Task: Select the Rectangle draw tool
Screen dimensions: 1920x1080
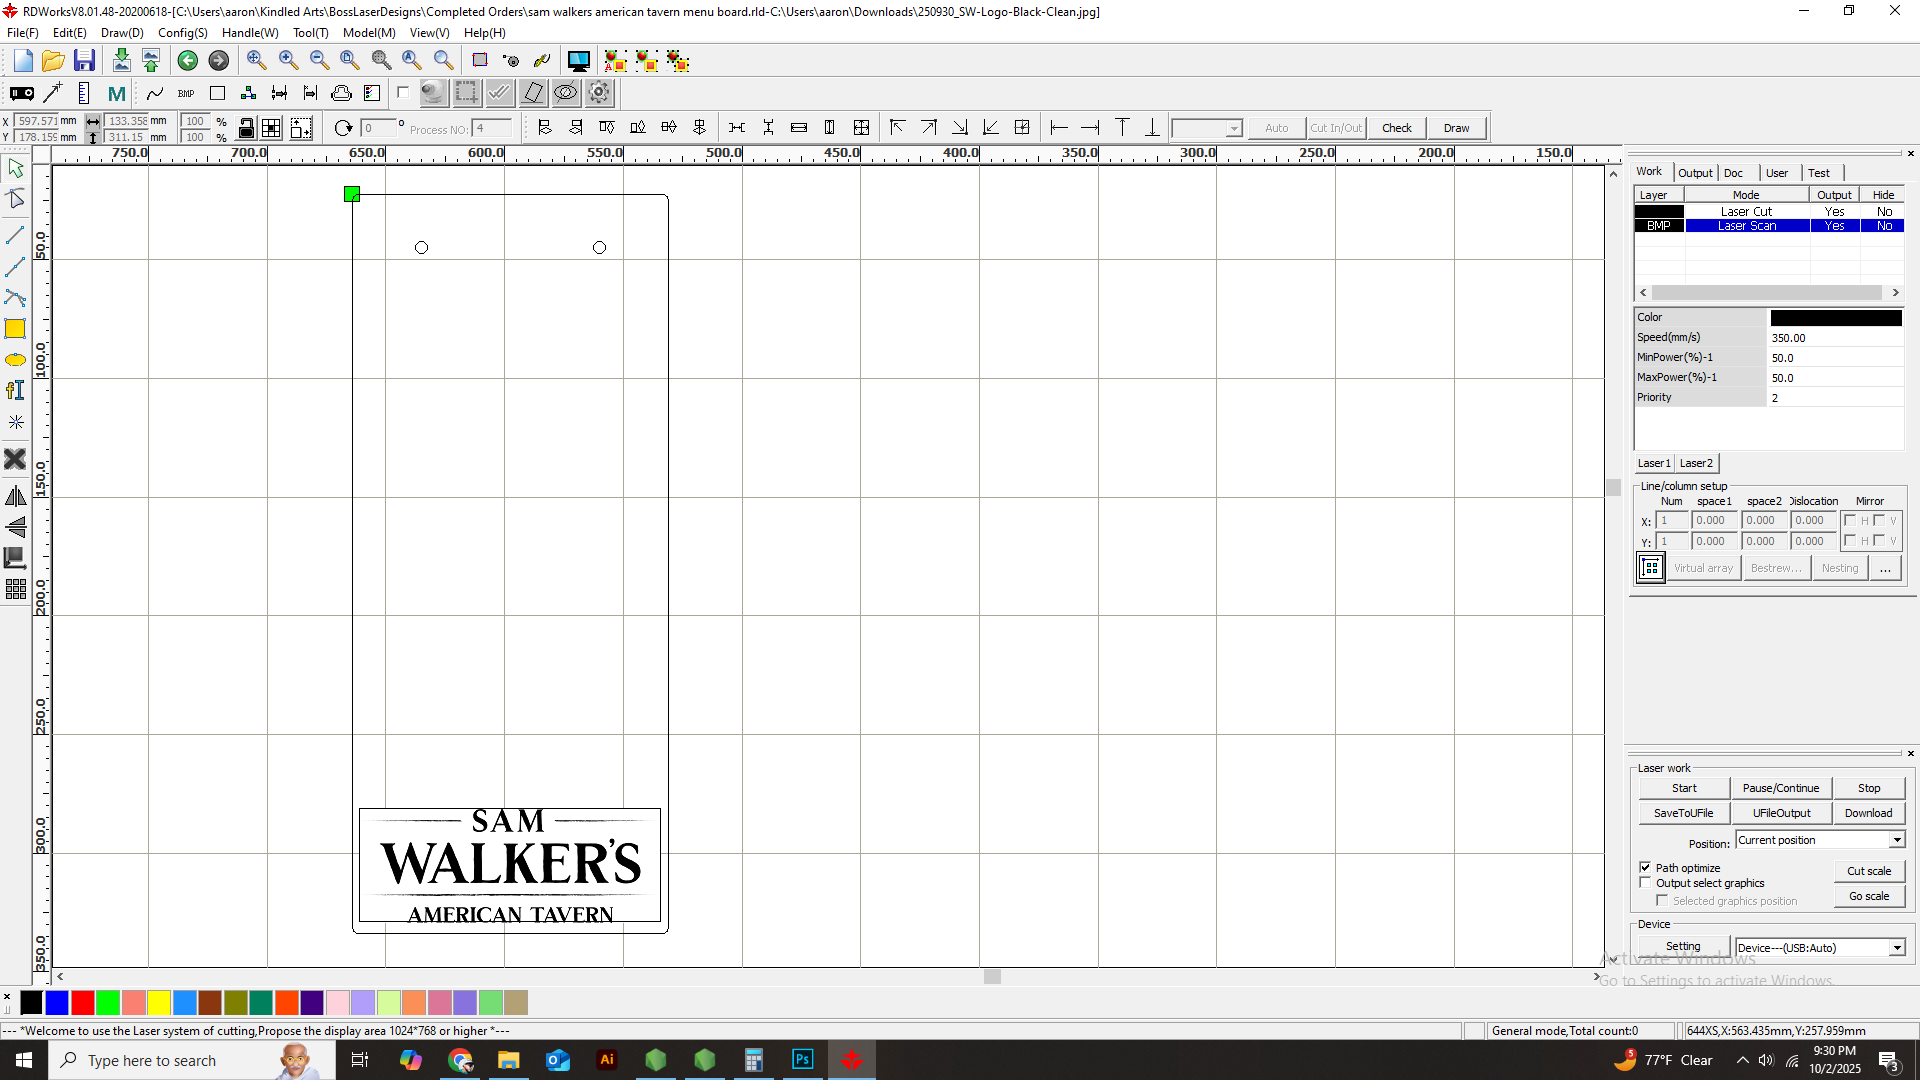Action: [15, 329]
